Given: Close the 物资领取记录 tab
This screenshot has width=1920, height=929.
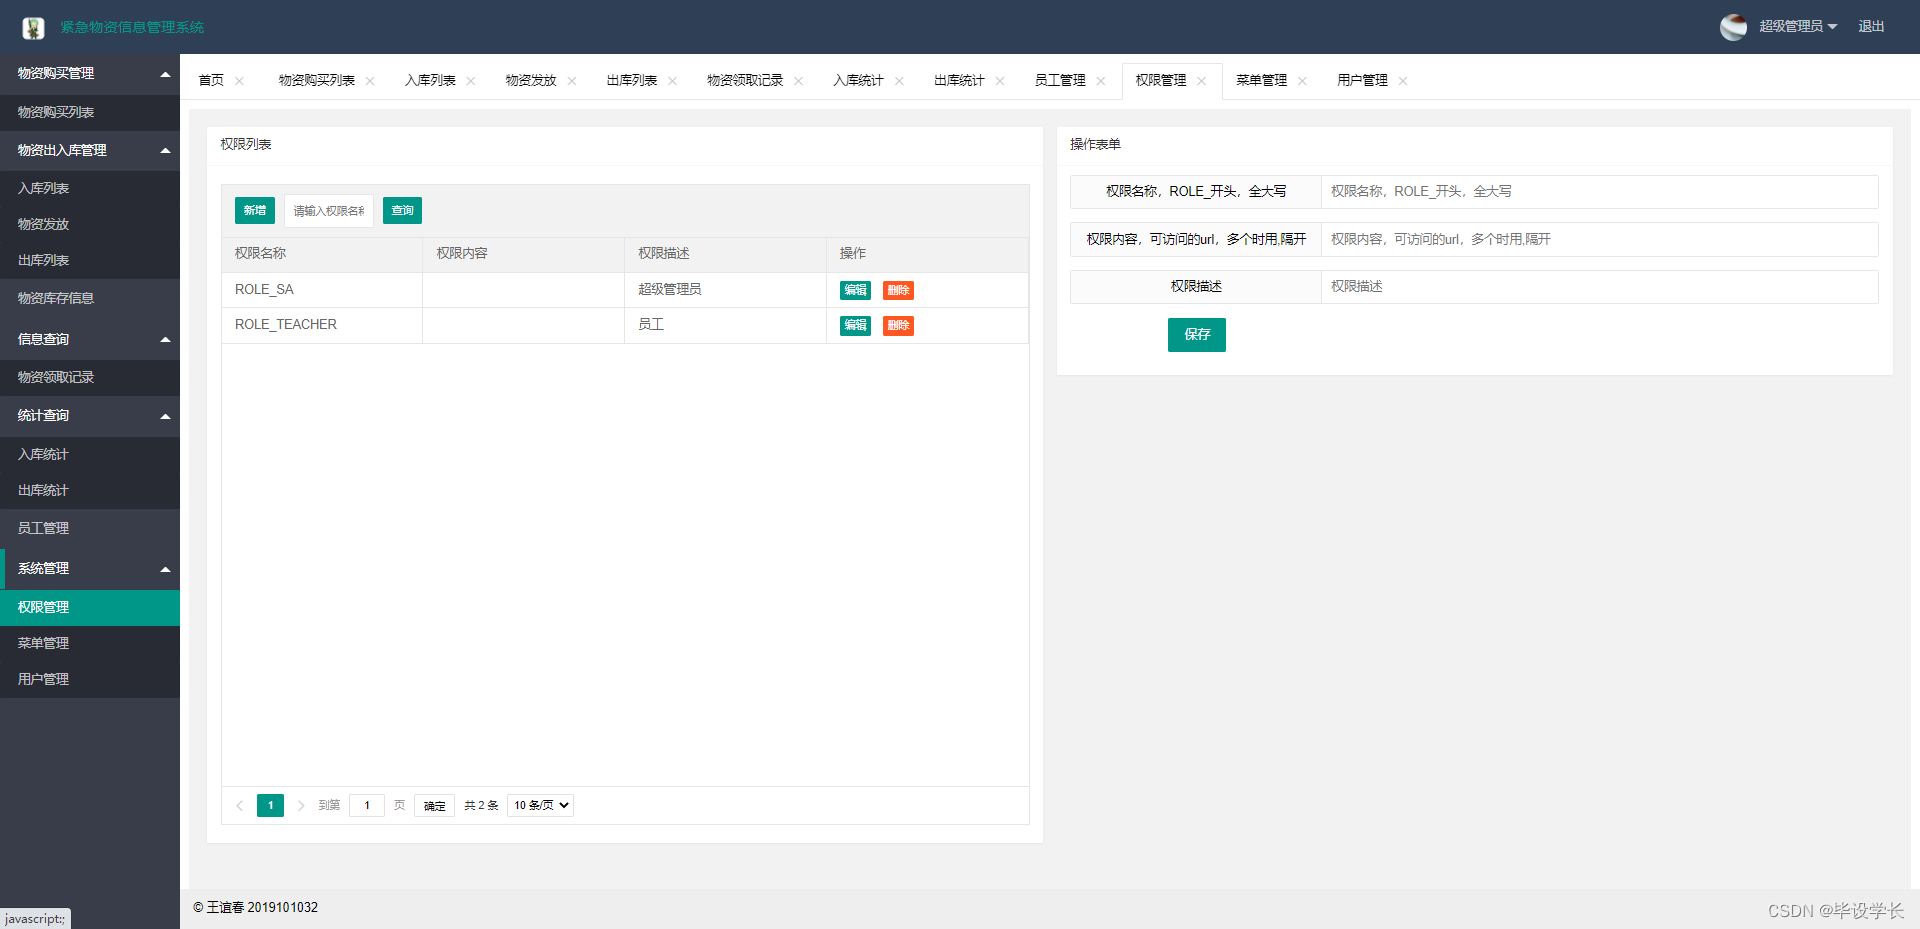Looking at the screenshot, I should point(799,81).
